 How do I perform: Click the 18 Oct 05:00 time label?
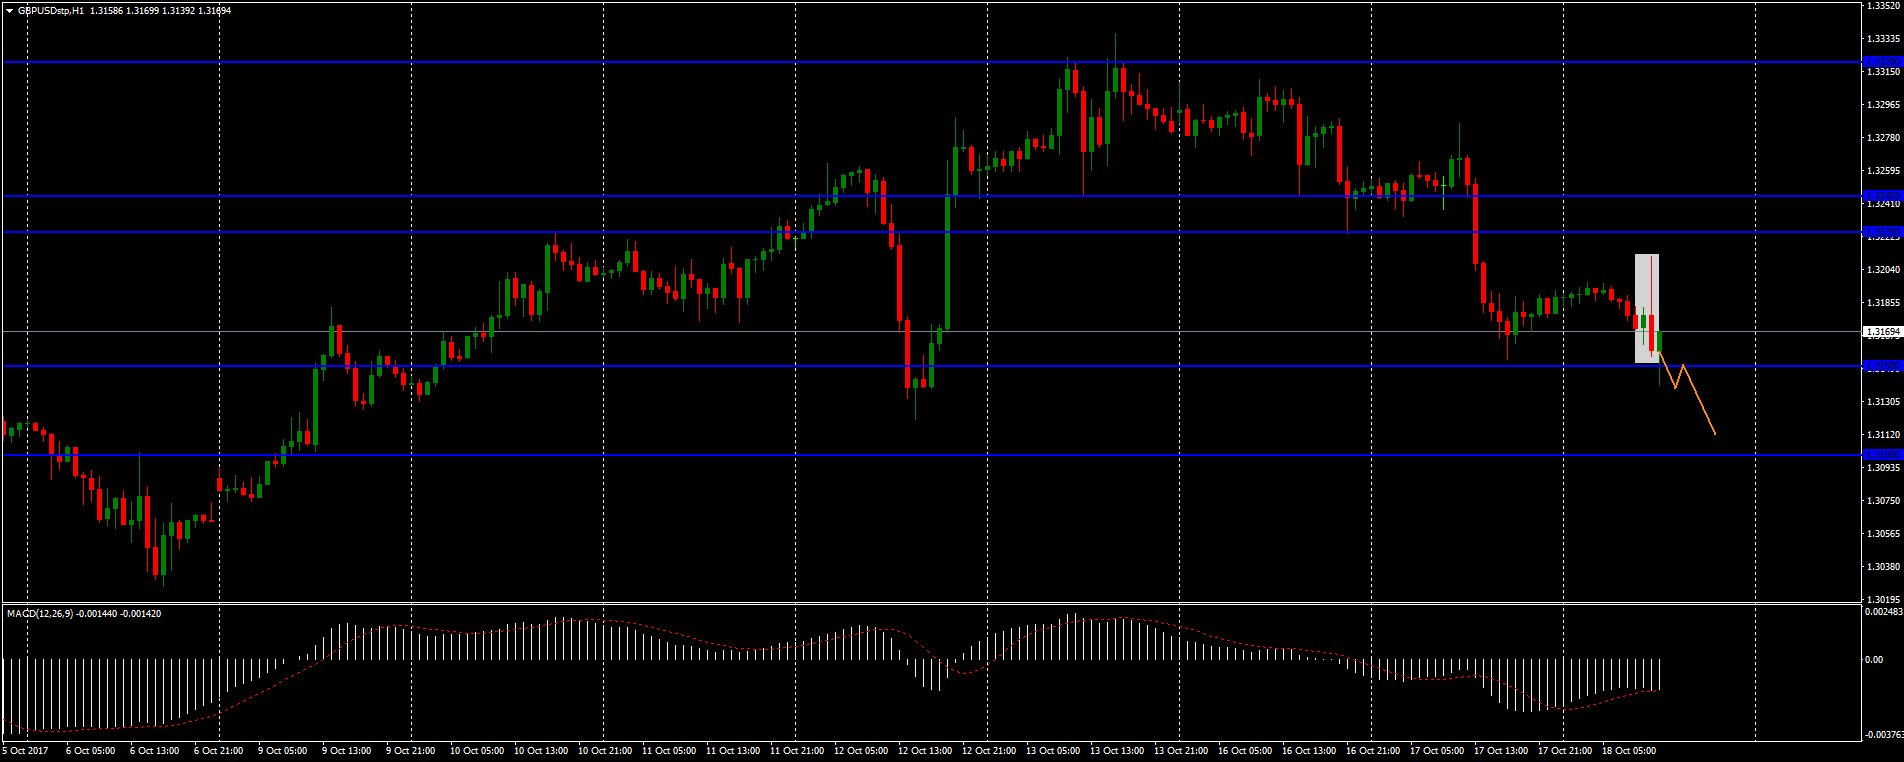coord(1629,750)
